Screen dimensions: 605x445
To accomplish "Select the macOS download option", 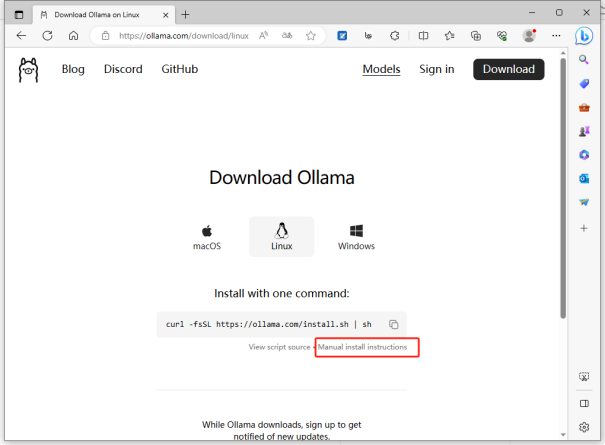I will coord(207,237).
